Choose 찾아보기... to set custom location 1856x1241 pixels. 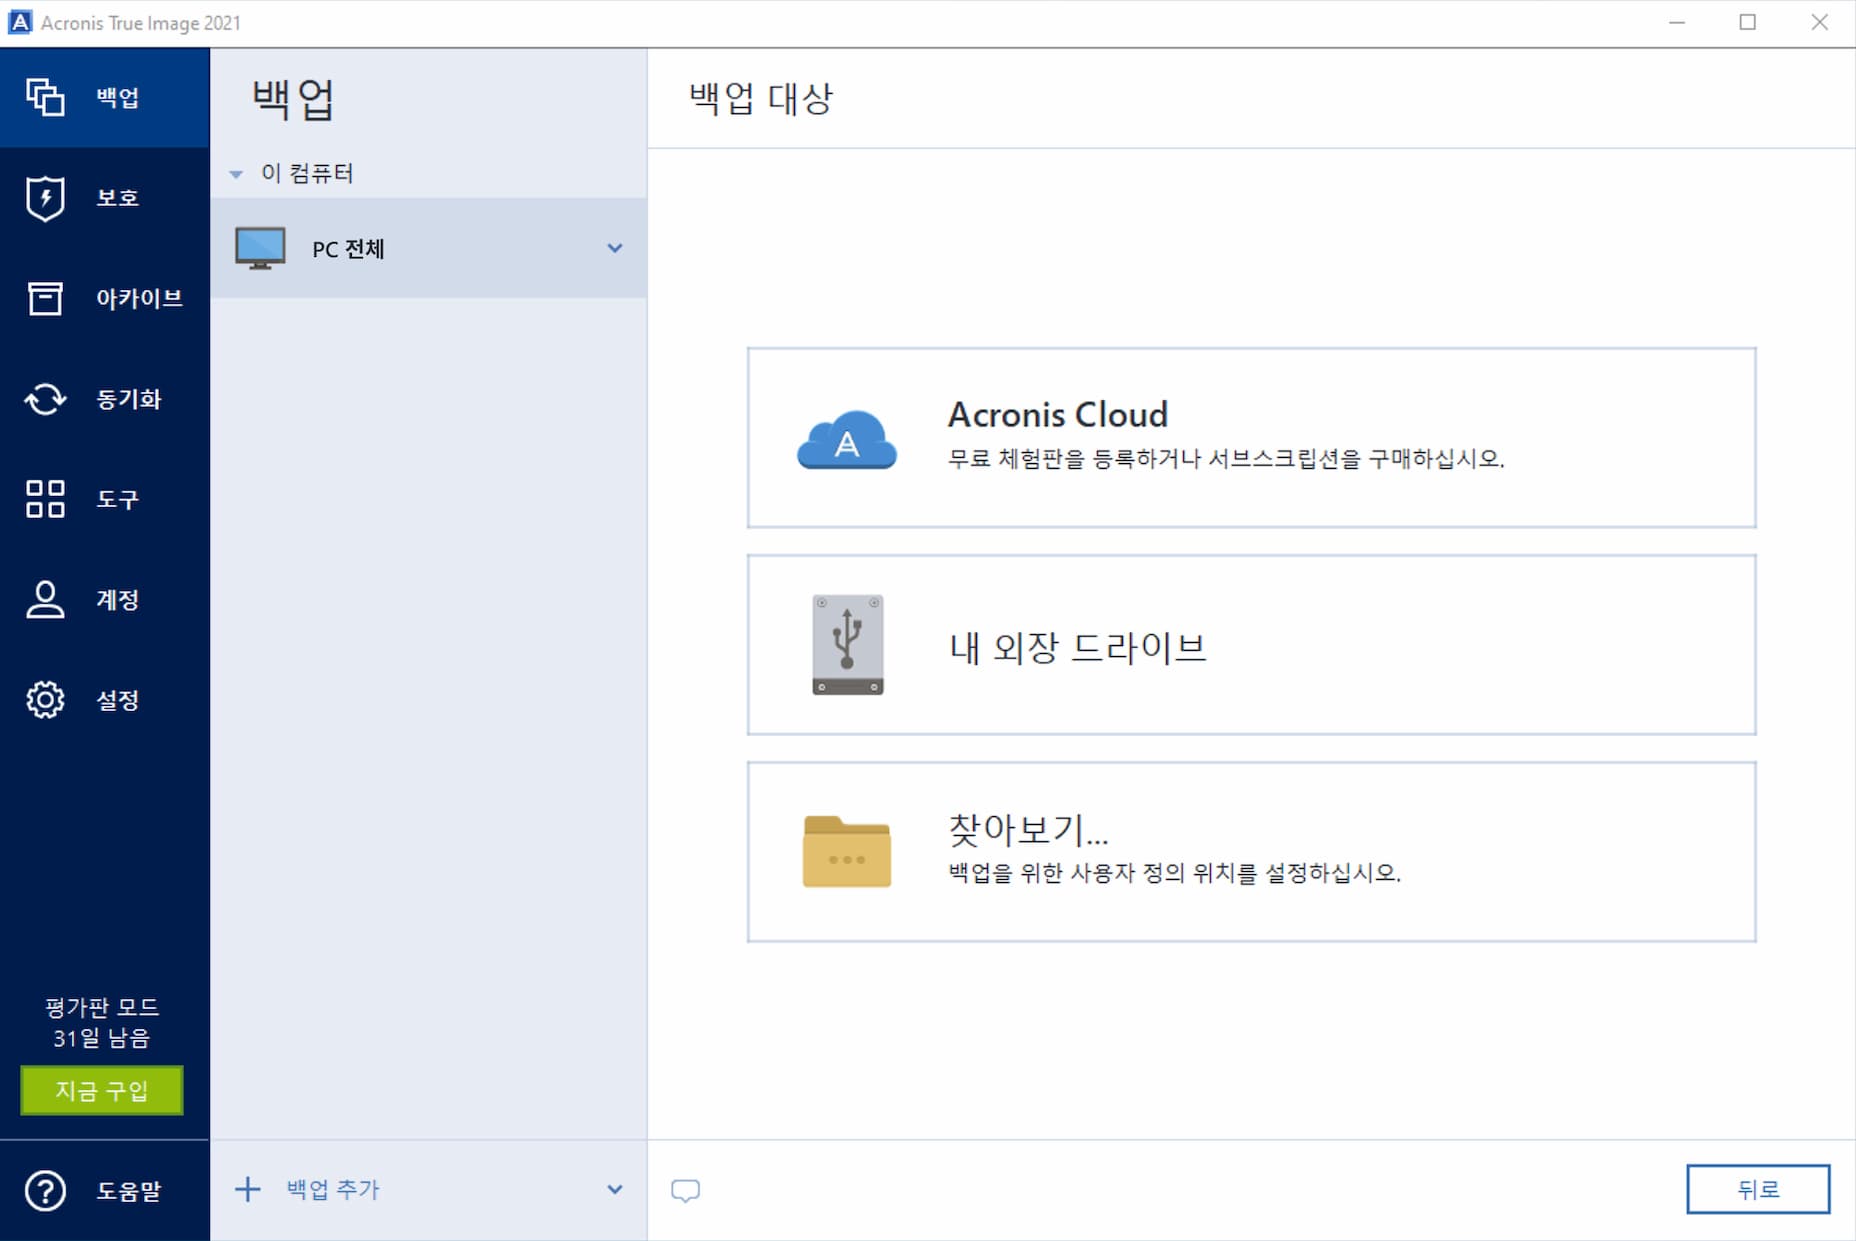click(x=1251, y=852)
